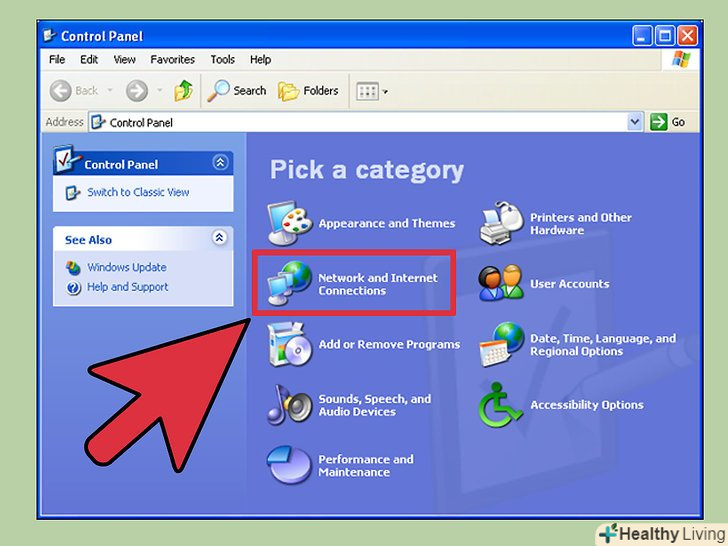This screenshot has width=728, height=546.
Task: Click Accessibility Options text link
Action: click(587, 405)
